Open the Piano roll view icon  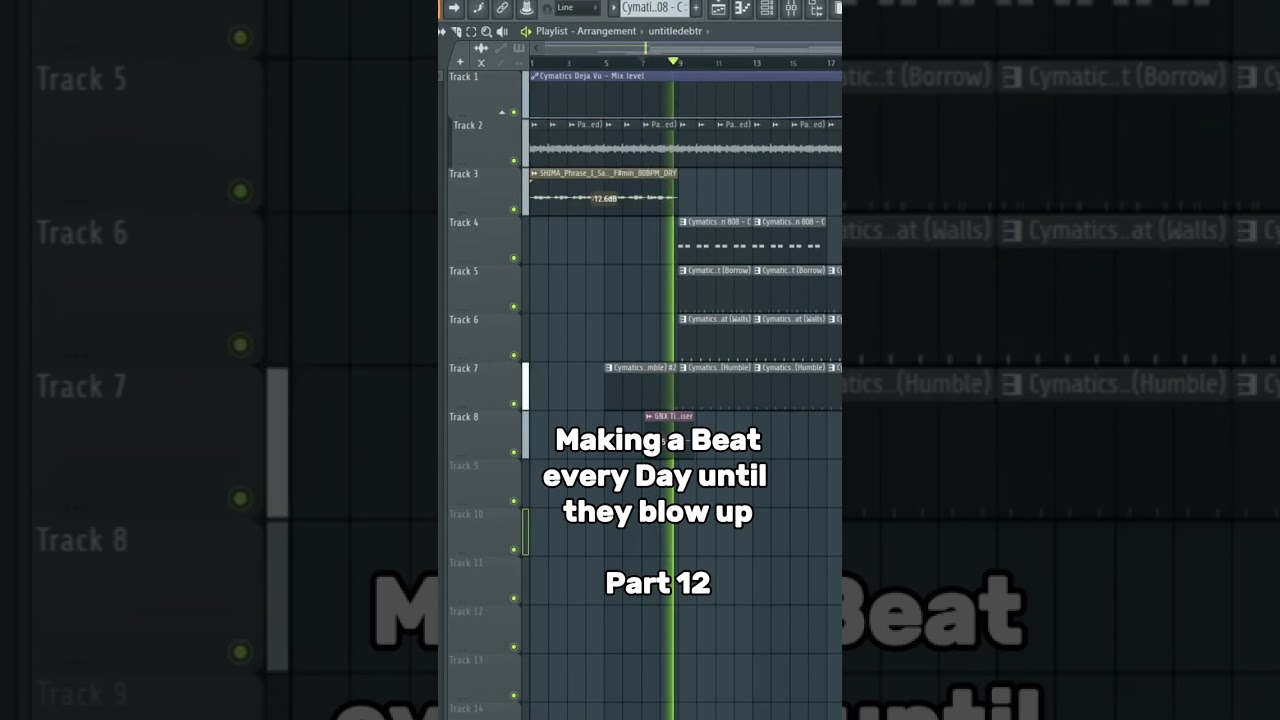tap(743, 8)
